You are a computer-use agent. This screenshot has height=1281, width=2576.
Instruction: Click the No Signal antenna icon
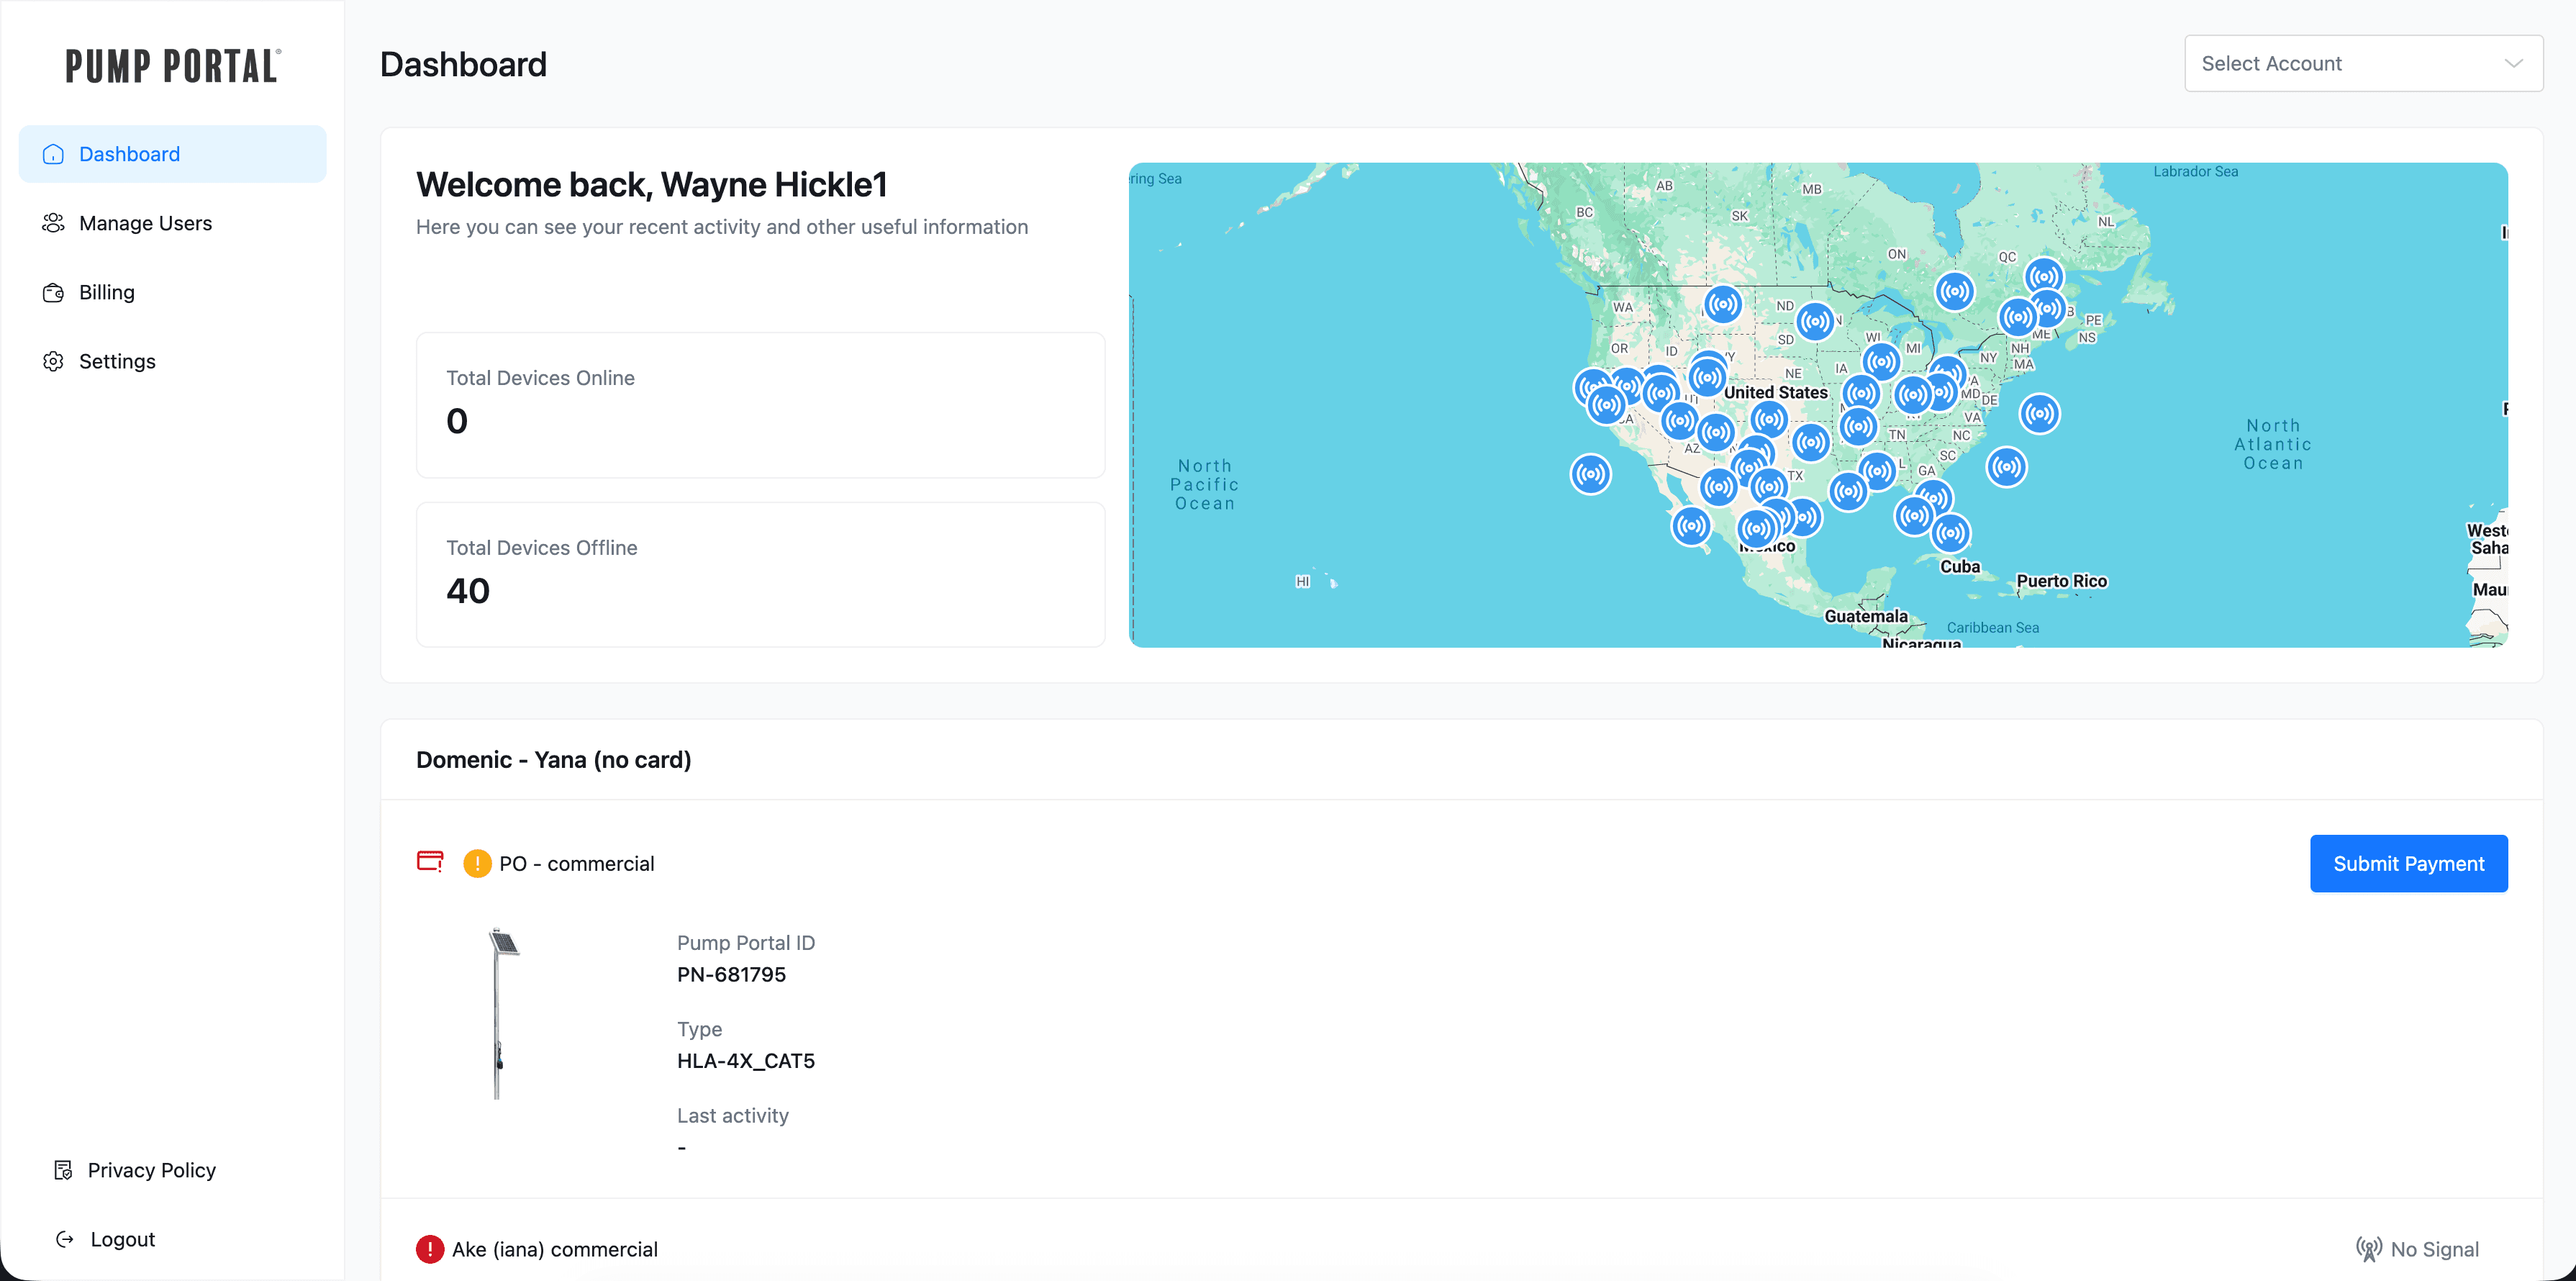click(2368, 1249)
